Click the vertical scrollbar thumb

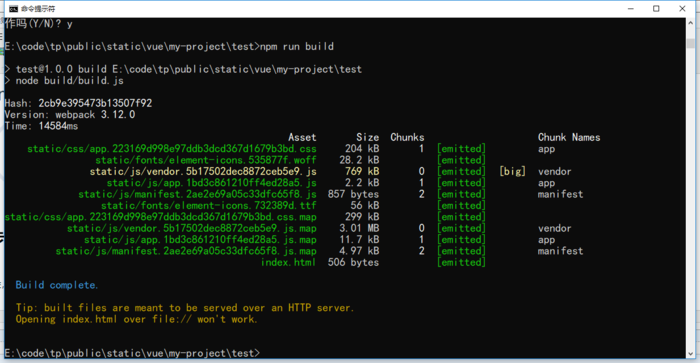click(691, 43)
